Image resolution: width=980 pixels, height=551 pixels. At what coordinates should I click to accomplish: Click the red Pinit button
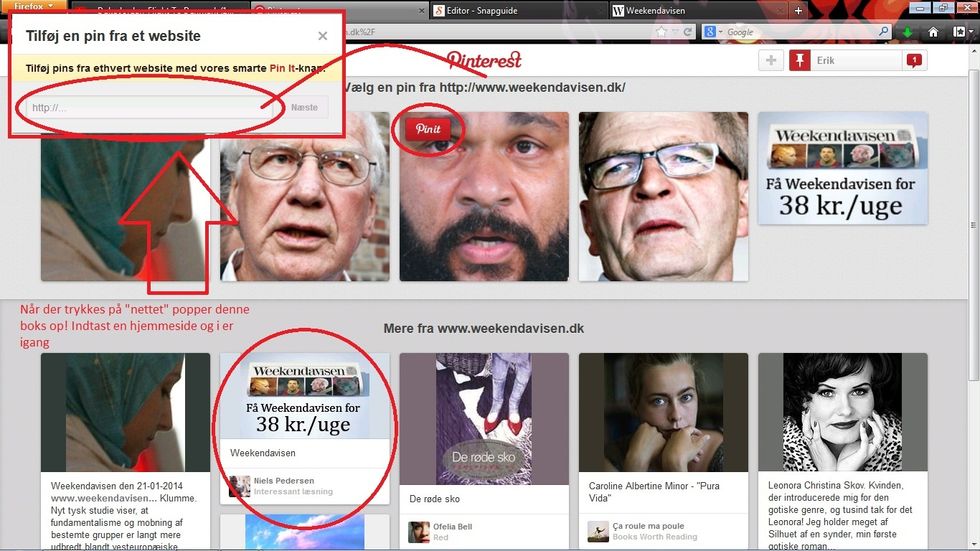pyautogui.click(x=428, y=129)
